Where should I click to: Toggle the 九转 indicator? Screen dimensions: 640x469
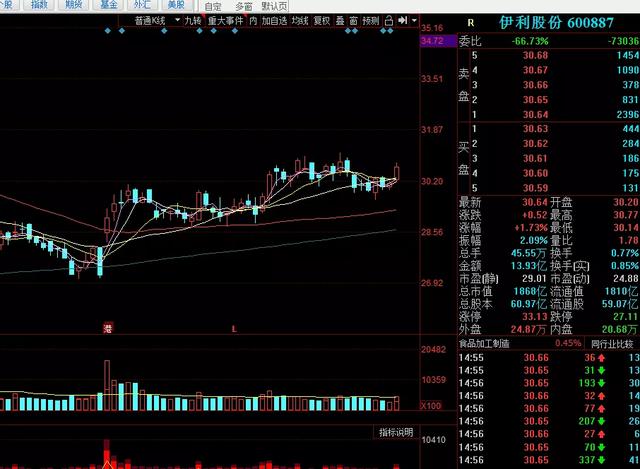click(191, 20)
